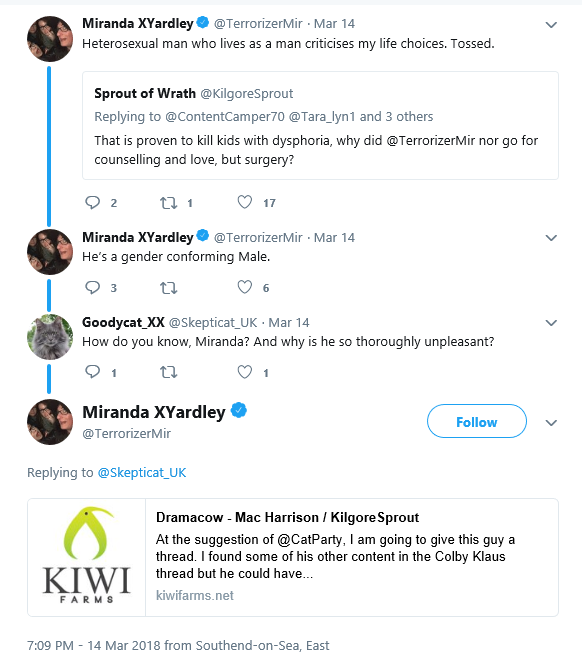Open options chevron on first tweet
582x662 pixels.
coord(551,25)
